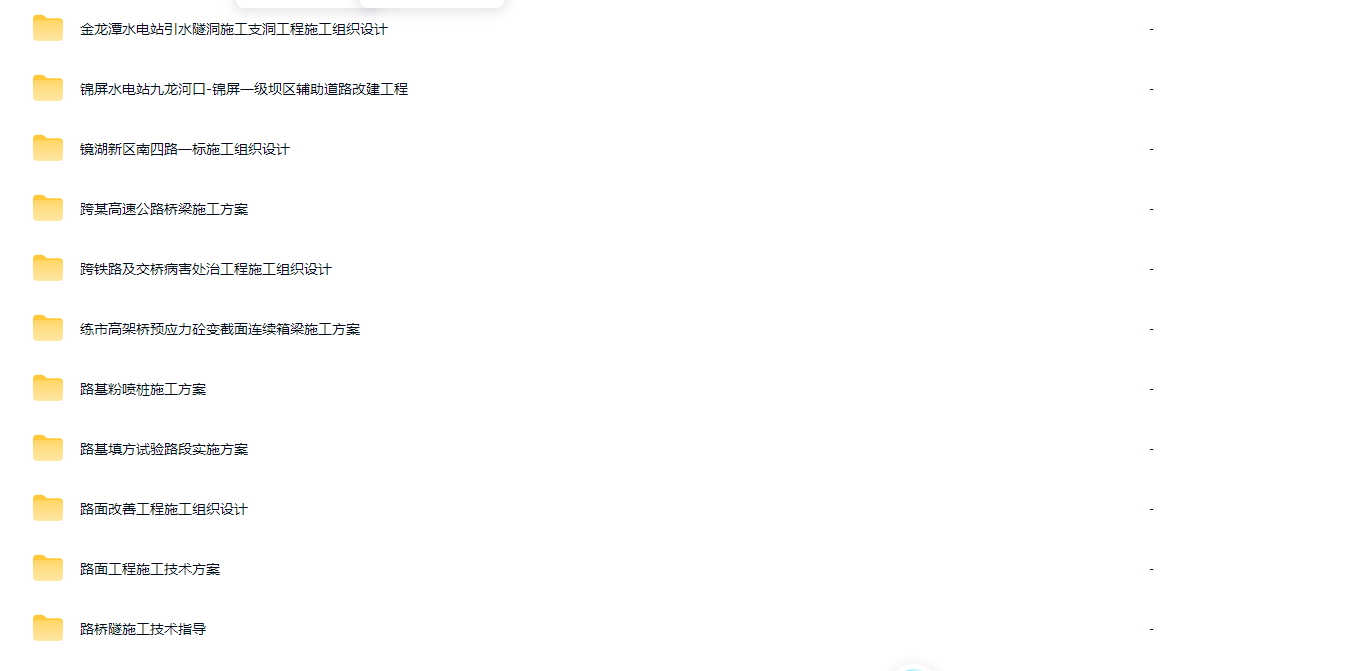
Task: Click folder icon beside 练市高架桥预应力砼变截面
Action: (x=48, y=329)
